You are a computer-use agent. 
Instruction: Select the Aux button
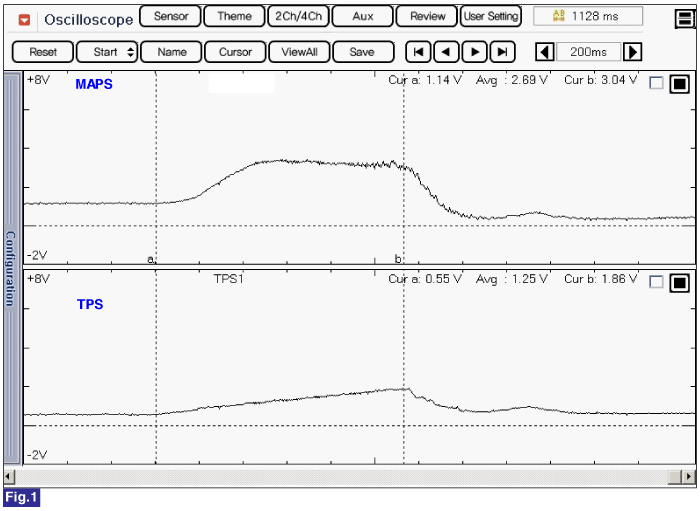(x=362, y=17)
